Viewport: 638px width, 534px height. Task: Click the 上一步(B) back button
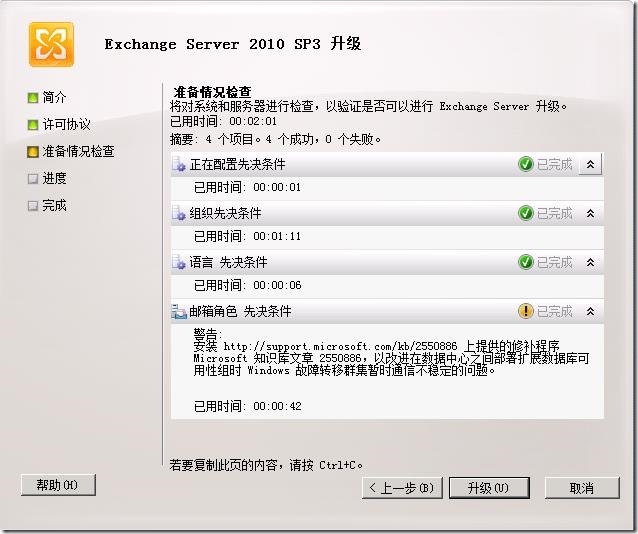(x=402, y=488)
